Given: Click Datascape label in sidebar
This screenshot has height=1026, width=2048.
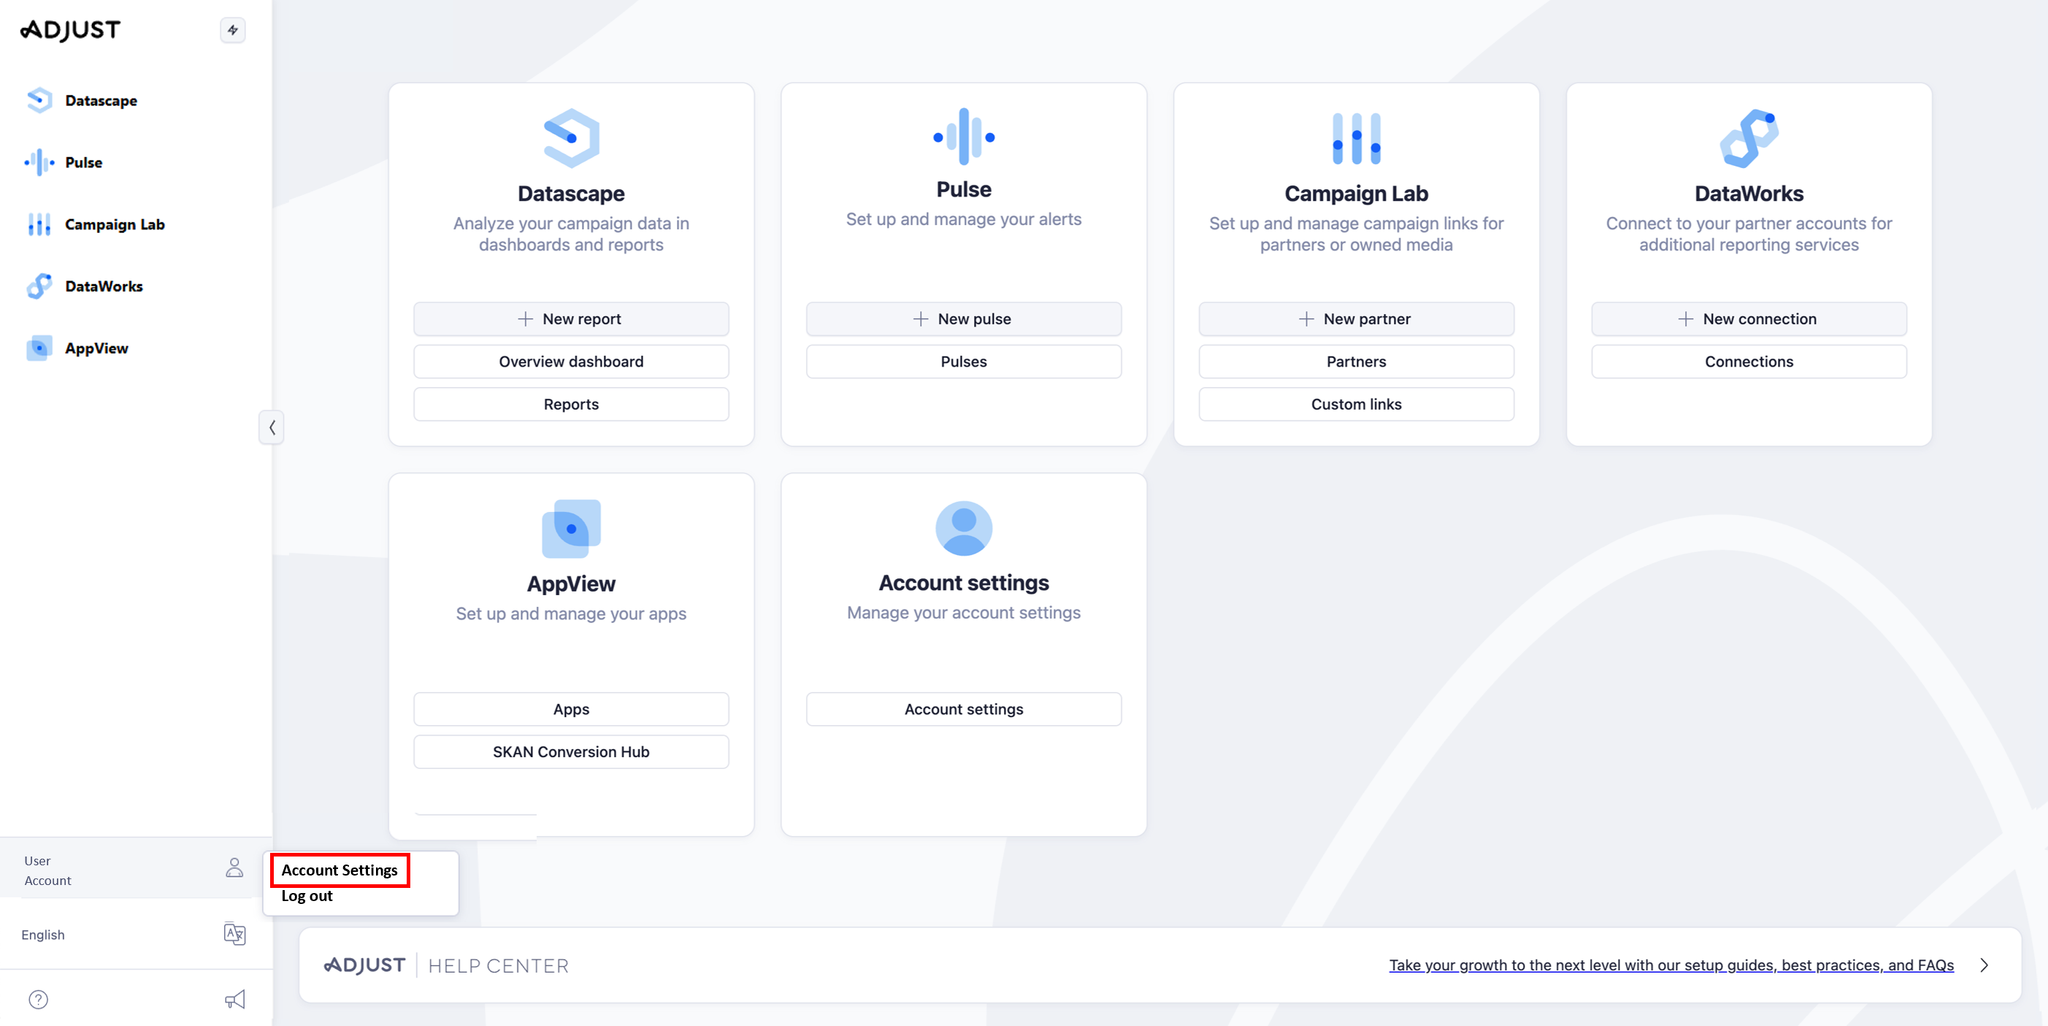Looking at the screenshot, I should pos(101,100).
